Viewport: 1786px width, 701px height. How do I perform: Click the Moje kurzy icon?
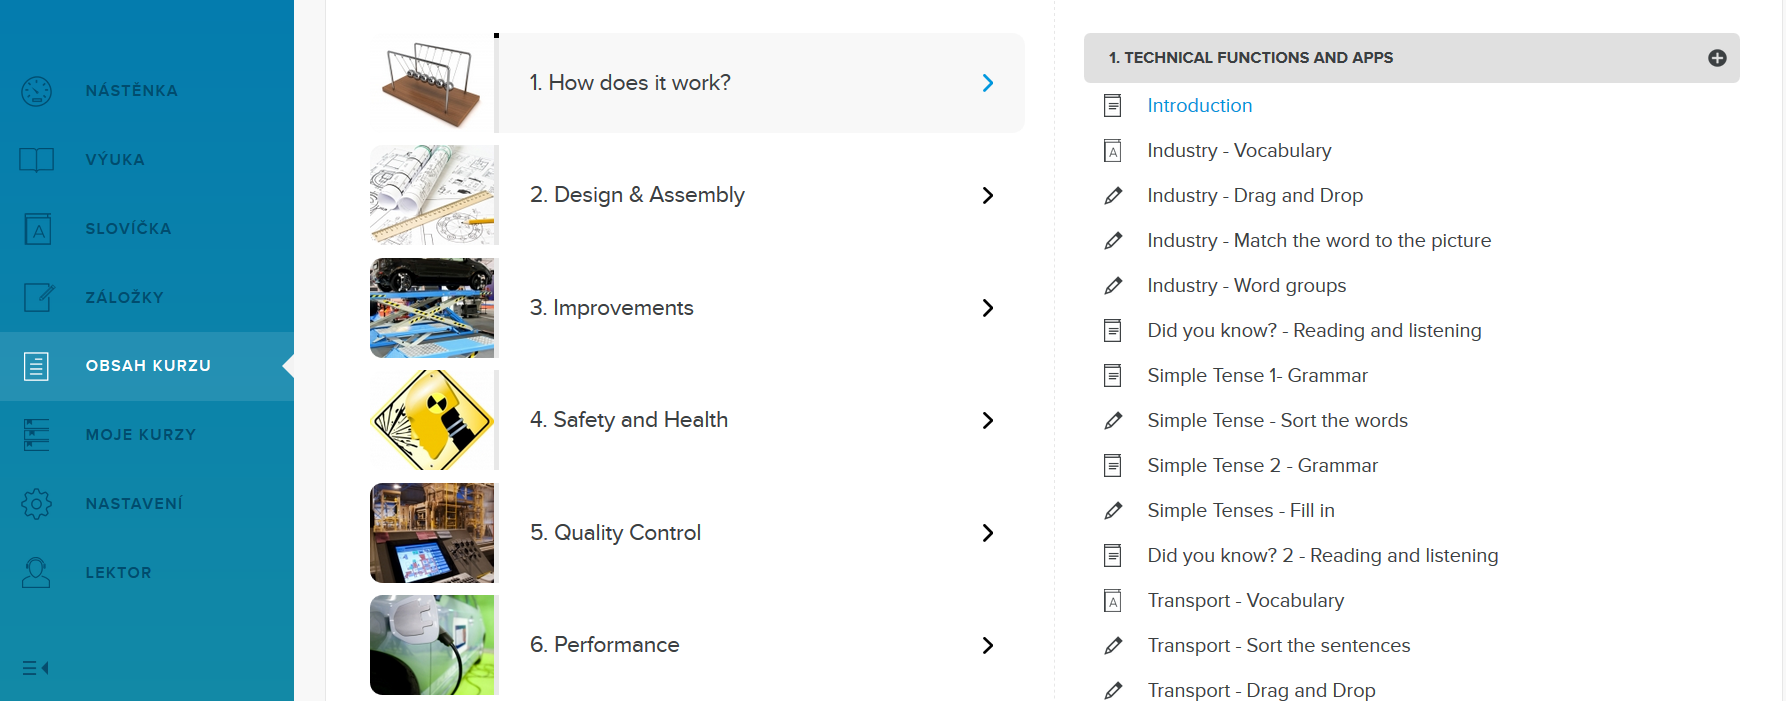coord(37,435)
